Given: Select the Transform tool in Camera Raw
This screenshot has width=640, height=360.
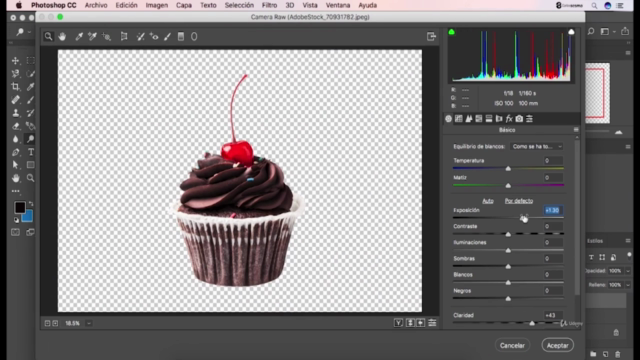Looking at the screenshot, I should pos(124,36).
